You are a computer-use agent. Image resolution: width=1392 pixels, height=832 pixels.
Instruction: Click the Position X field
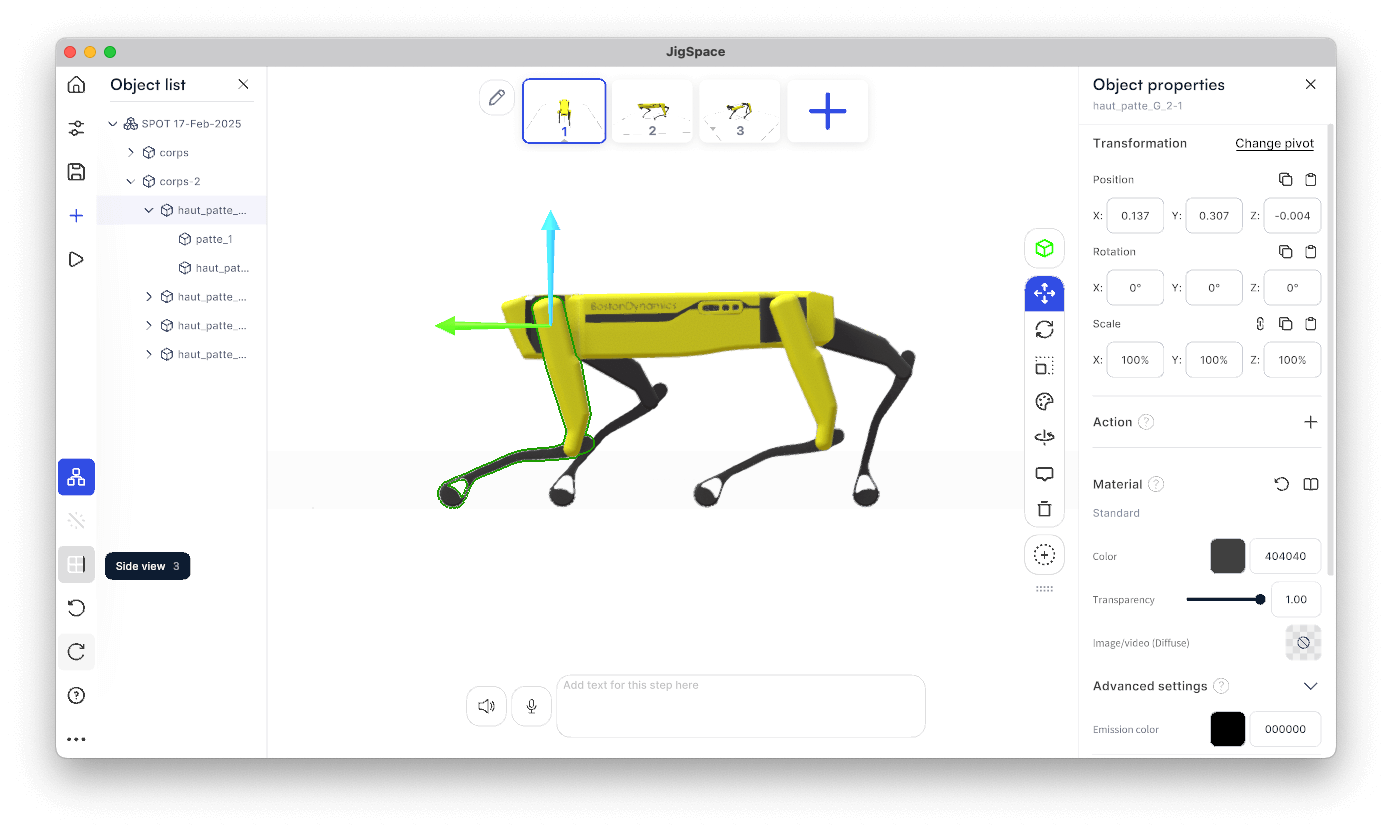tap(1135, 216)
